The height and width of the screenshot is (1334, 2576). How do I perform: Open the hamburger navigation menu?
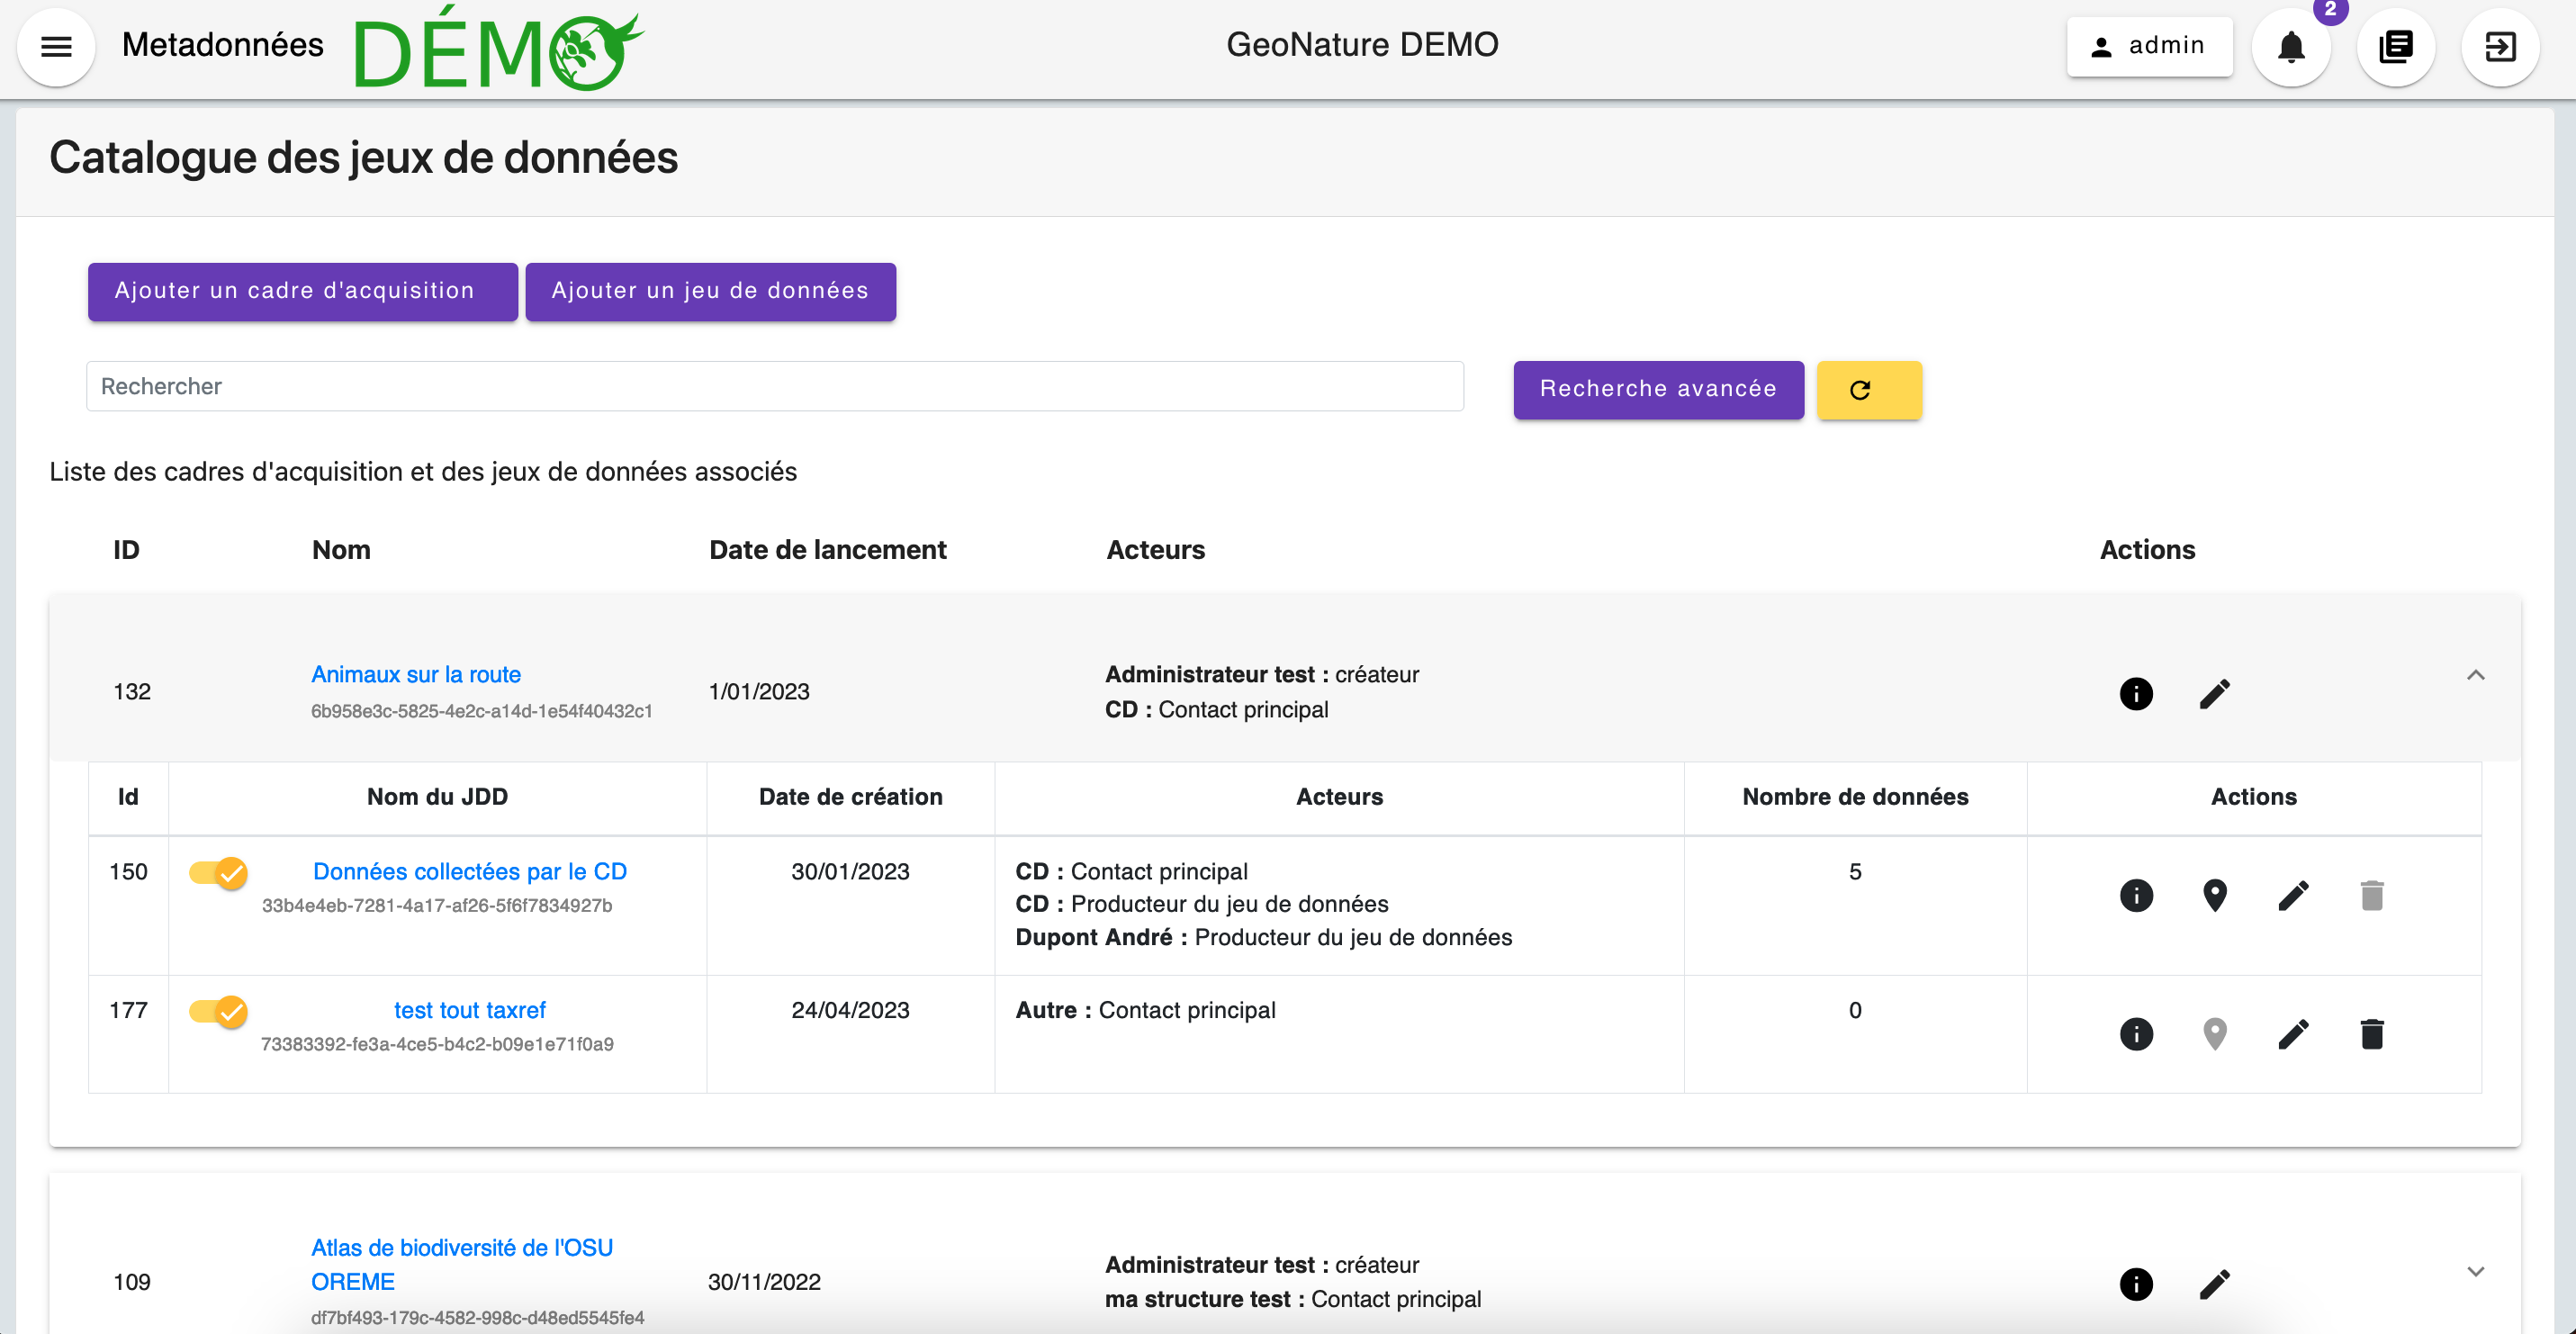[x=56, y=47]
